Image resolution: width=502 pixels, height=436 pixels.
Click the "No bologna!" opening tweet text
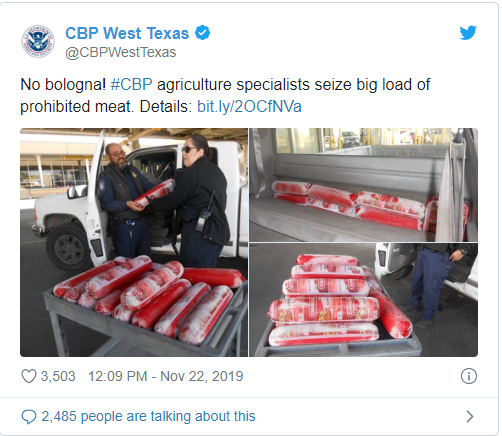click(x=63, y=84)
